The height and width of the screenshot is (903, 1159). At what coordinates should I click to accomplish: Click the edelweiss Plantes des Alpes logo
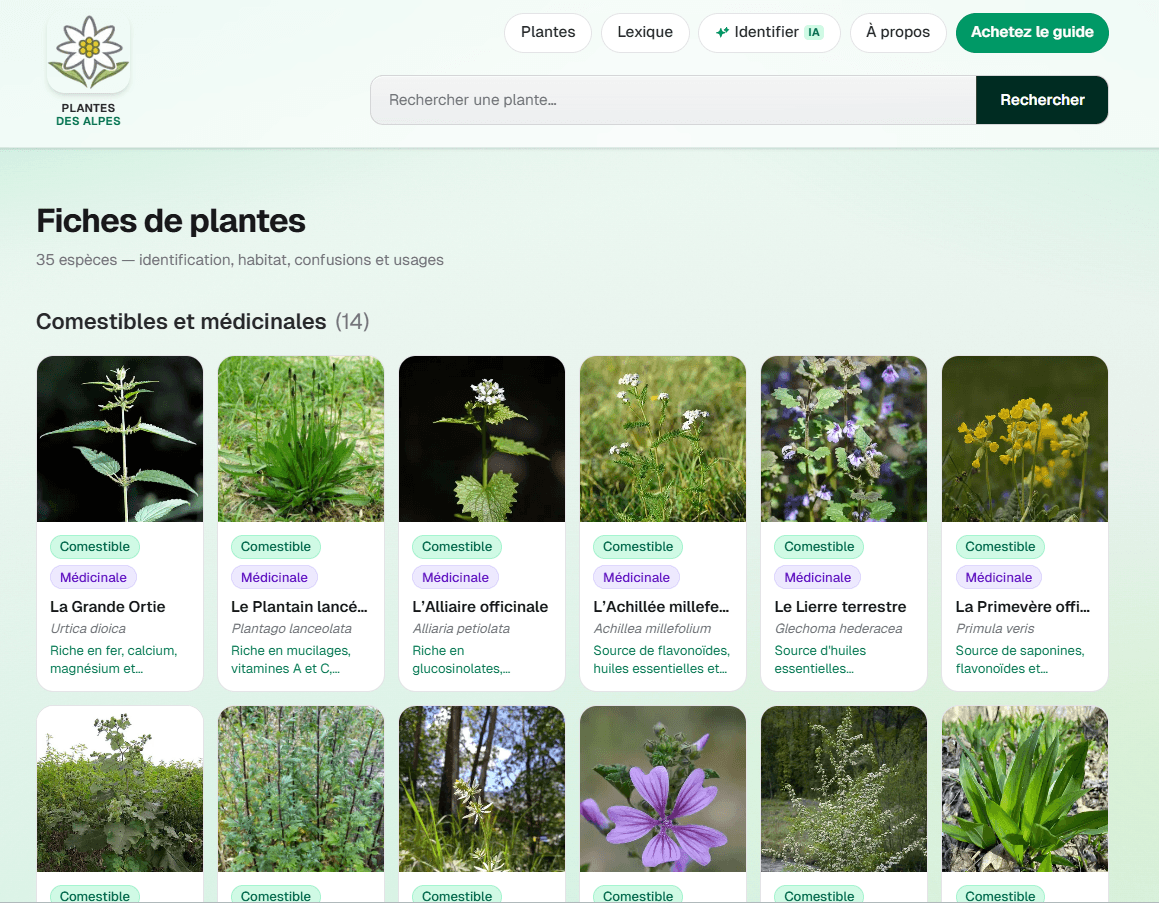pos(89,53)
